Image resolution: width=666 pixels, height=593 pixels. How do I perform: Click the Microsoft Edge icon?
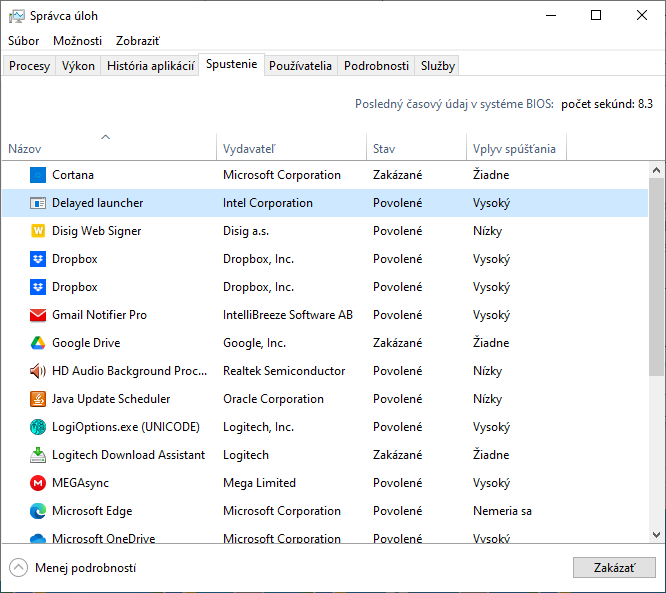[x=38, y=511]
